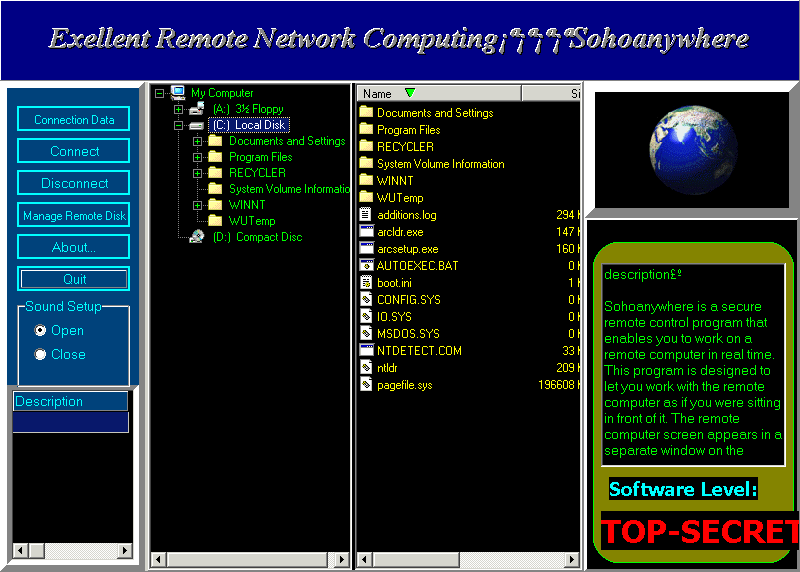
Task: Click the My Computer icon in tree
Action: click(x=178, y=93)
